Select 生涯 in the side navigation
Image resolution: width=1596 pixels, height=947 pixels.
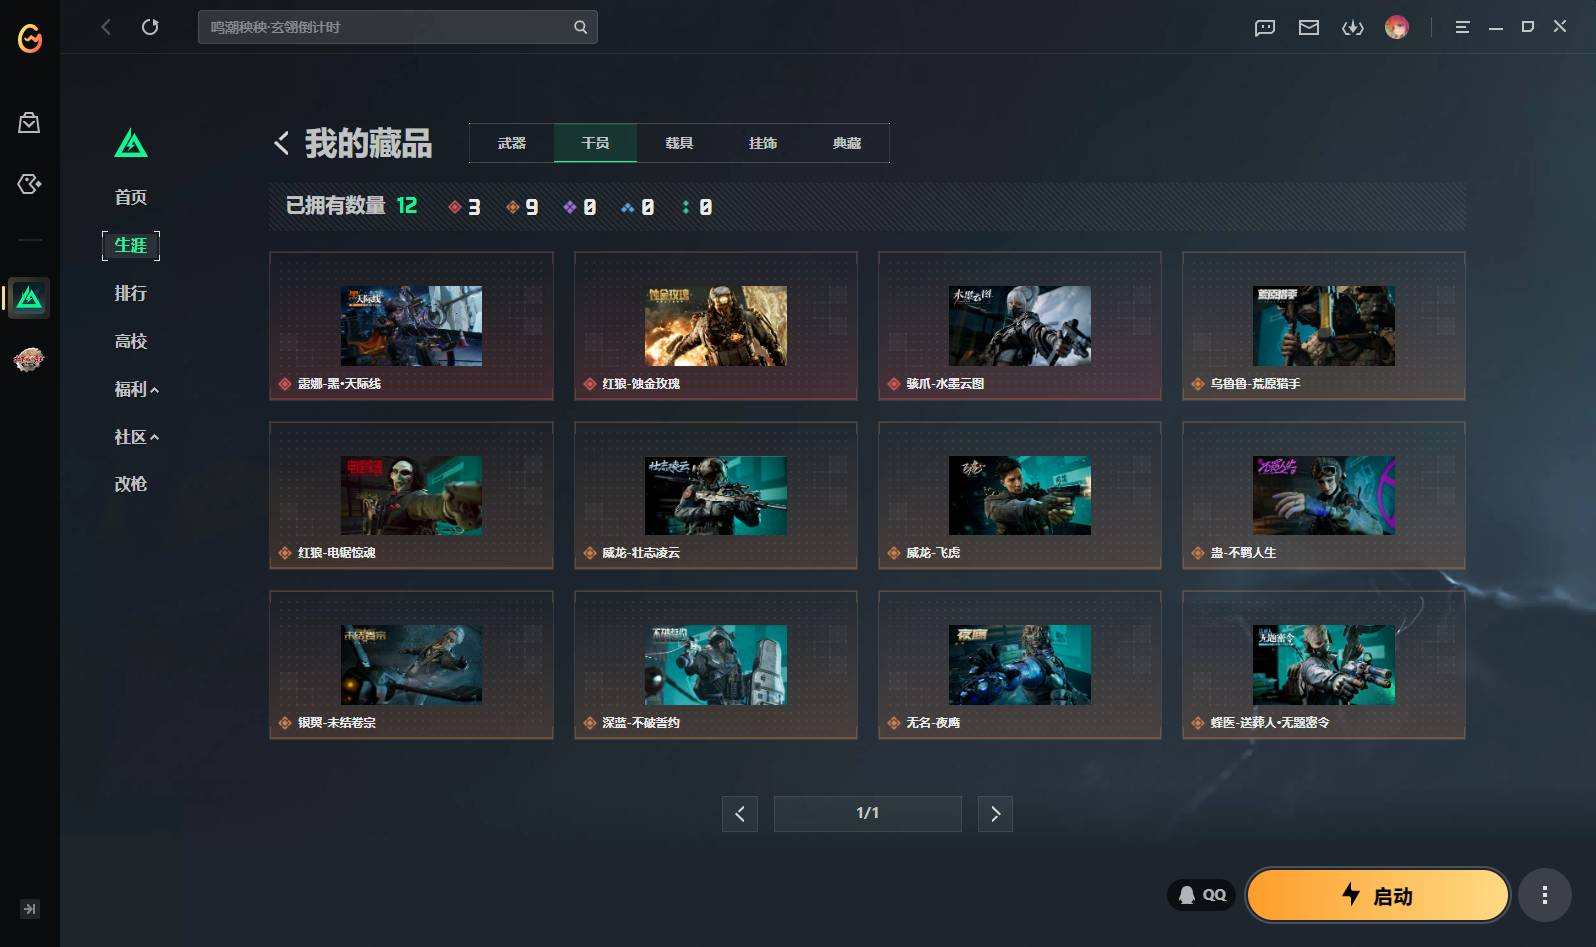click(131, 245)
